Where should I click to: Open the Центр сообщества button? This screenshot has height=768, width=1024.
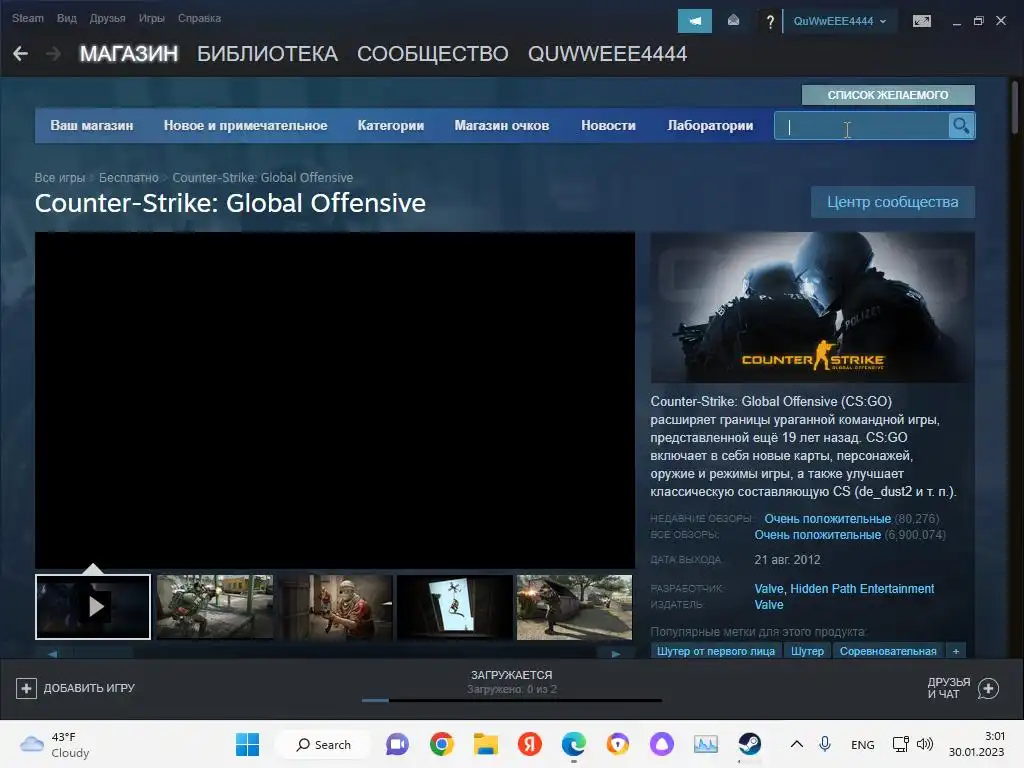[892, 202]
